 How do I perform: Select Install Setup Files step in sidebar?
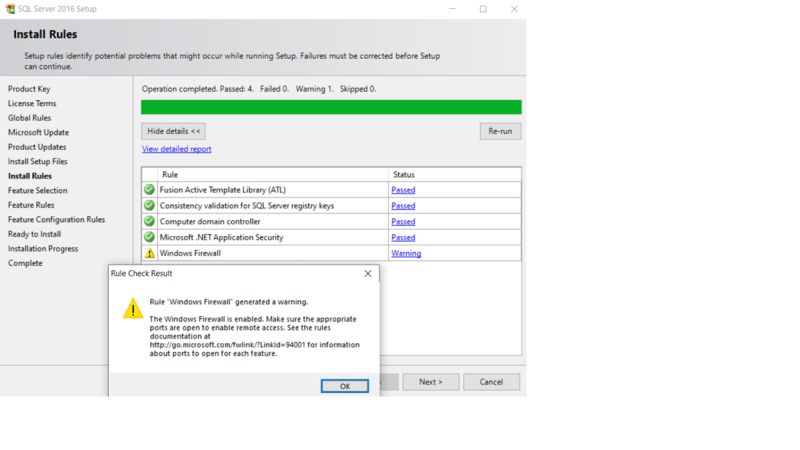click(x=38, y=161)
